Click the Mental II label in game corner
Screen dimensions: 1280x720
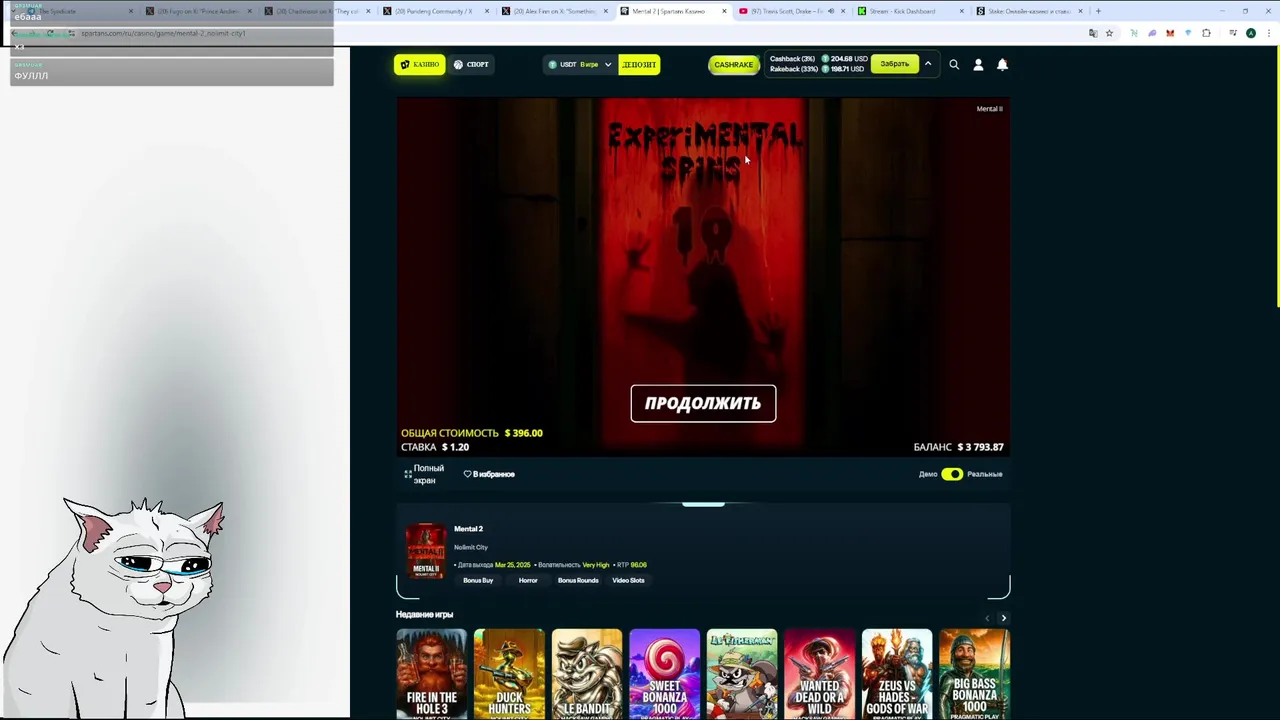coord(989,108)
